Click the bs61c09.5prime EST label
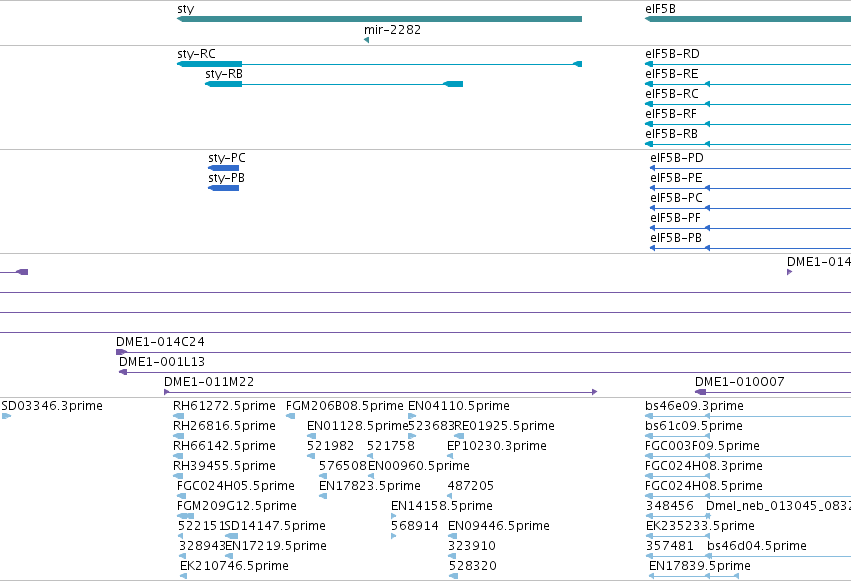Image resolution: width=851 pixels, height=581 pixels. (694, 426)
